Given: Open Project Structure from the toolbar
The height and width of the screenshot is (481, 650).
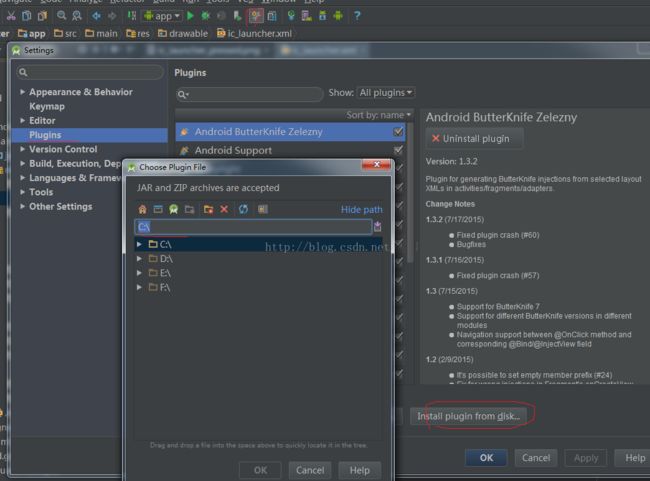Looking at the screenshot, I should click(x=272, y=16).
